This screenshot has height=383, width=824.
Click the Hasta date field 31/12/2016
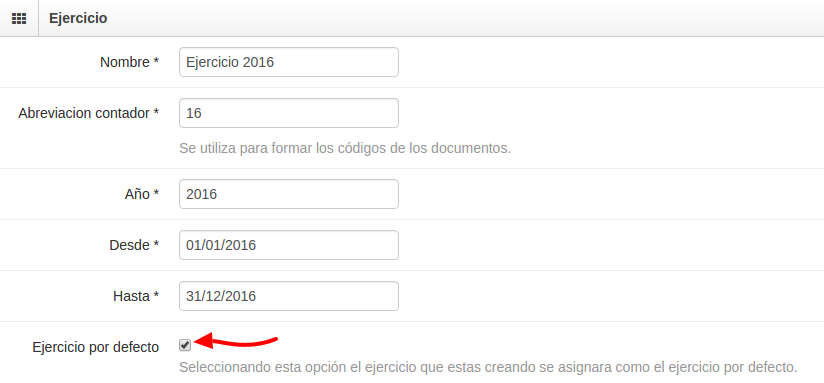[289, 296]
